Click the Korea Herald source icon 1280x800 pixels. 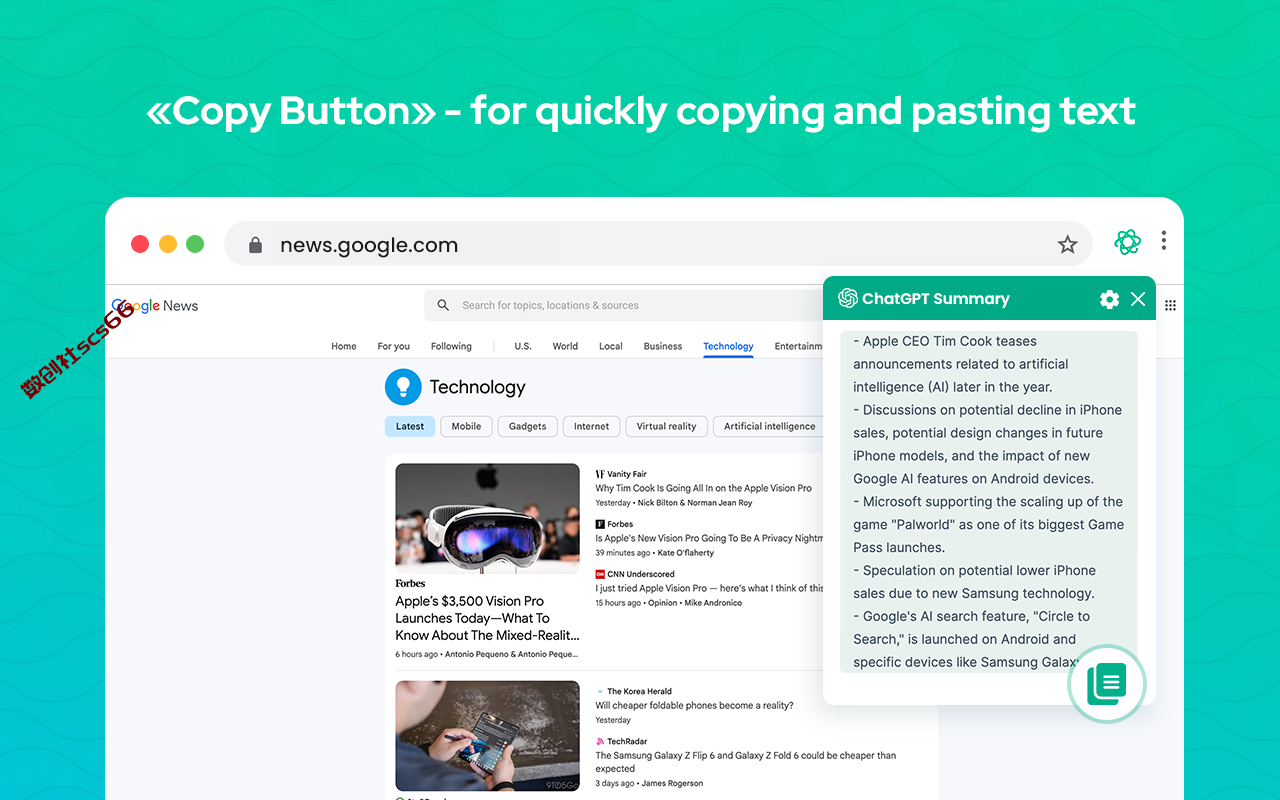[600, 691]
